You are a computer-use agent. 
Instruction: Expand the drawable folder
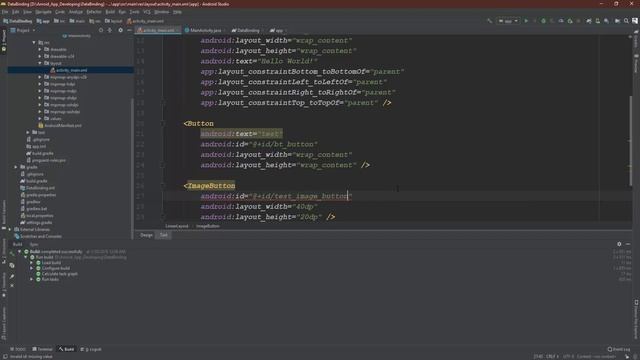(x=40, y=49)
